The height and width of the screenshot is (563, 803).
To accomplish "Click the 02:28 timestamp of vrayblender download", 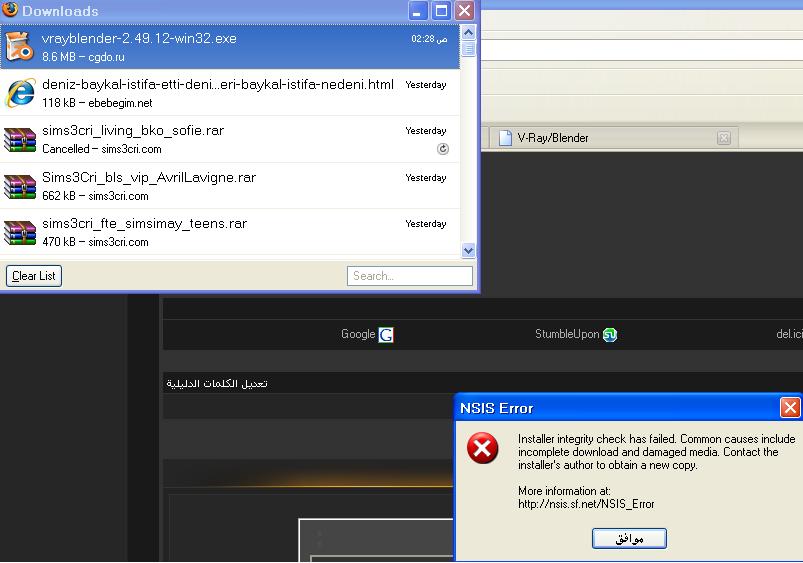I will coord(429,39).
